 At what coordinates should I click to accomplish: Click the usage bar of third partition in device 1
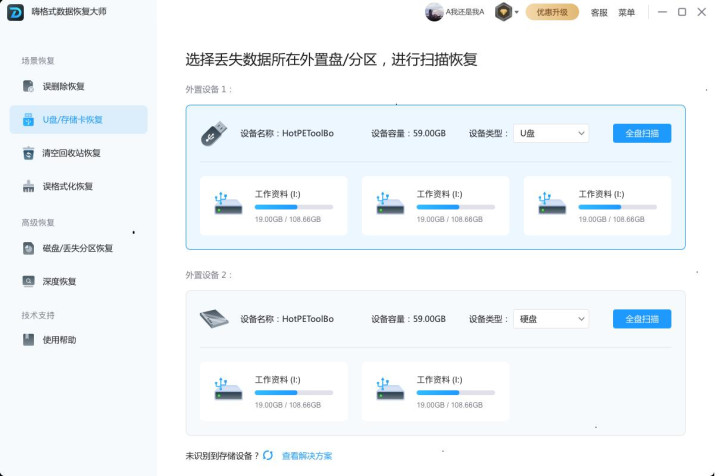pyautogui.click(x=617, y=207)
